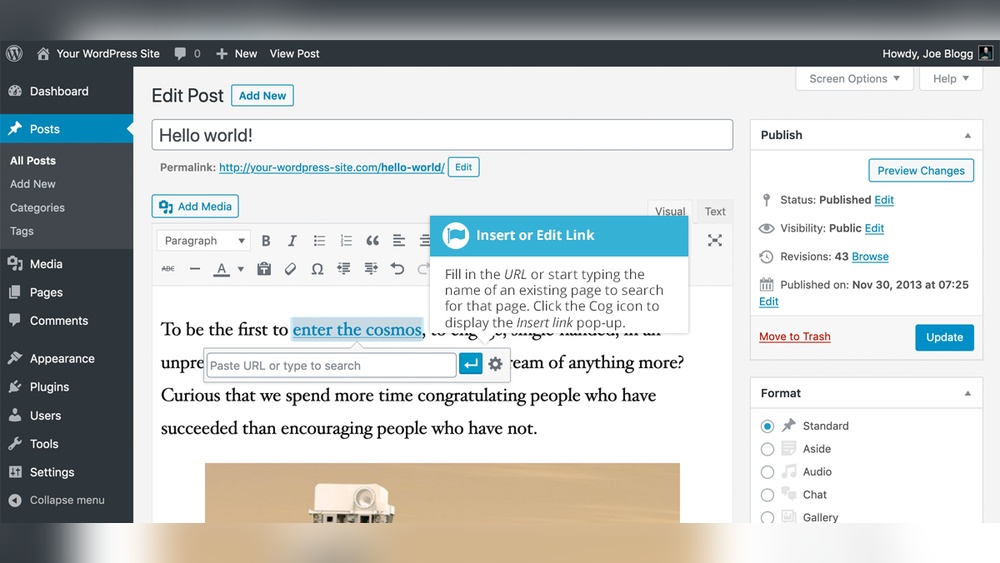Collapse the admin sidebar menu
Screen dimensions: 1000x563
pos(66,500)
